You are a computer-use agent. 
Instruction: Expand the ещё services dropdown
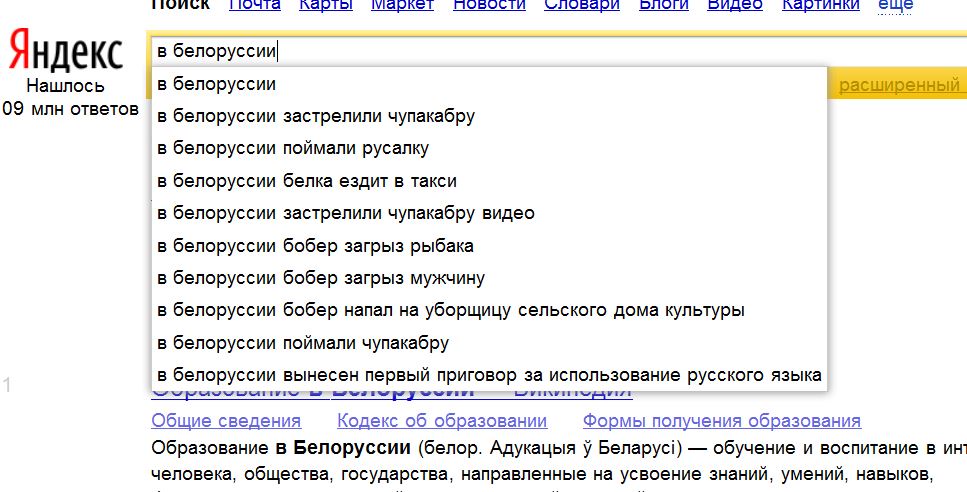[x=895, y=5]
